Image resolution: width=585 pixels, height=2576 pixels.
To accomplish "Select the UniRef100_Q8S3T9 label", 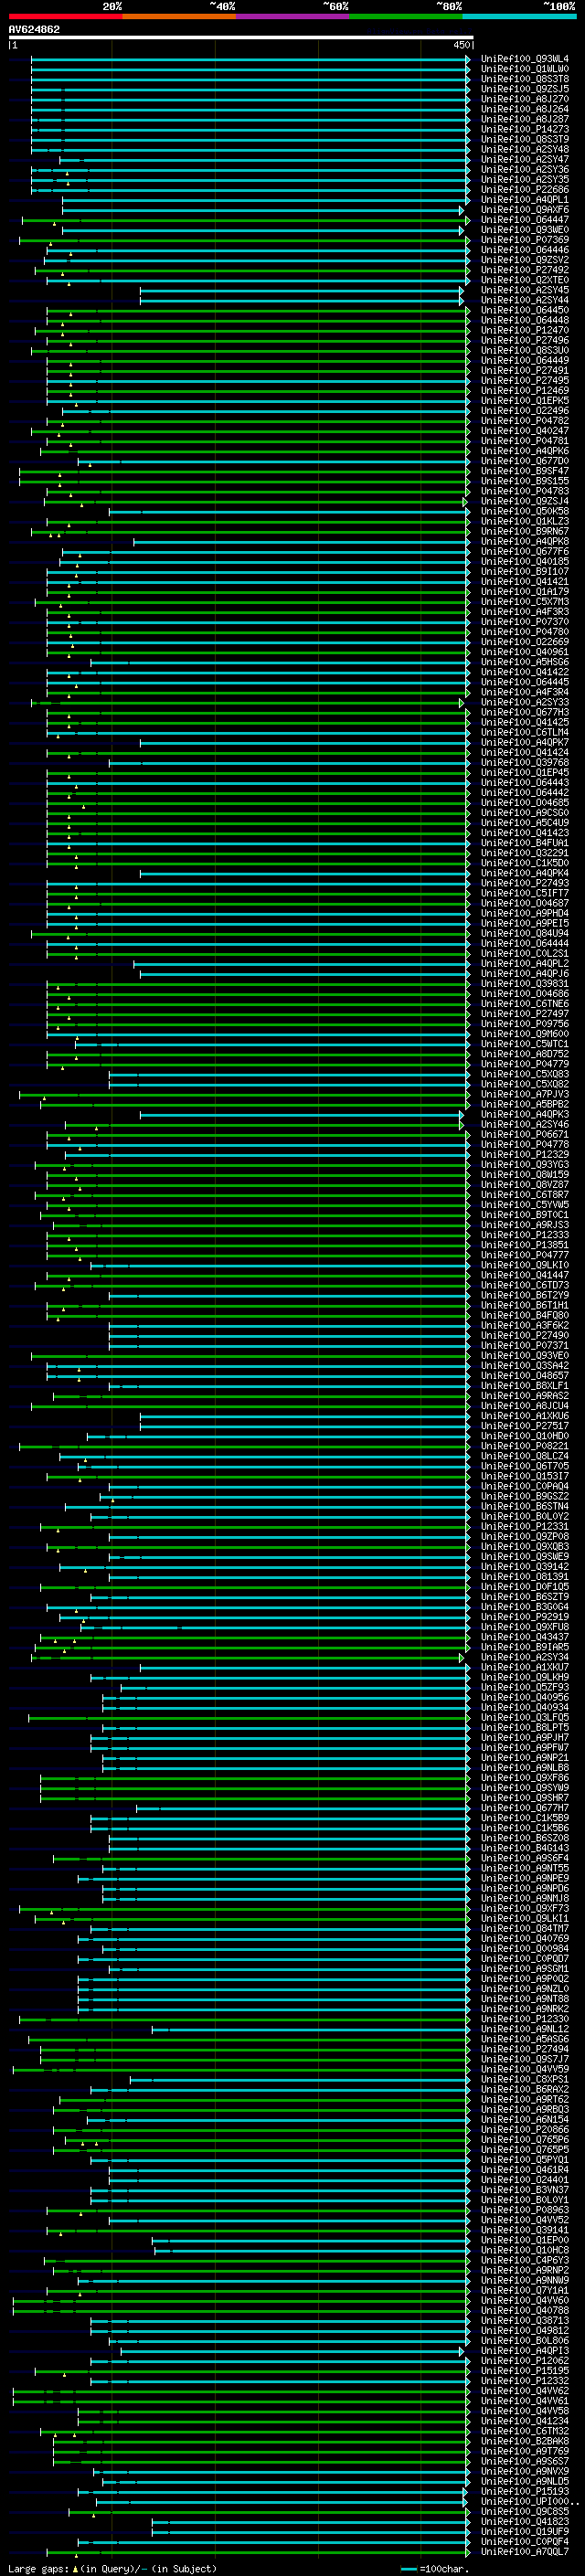I will pyautogui.click(x=524, y=139).
